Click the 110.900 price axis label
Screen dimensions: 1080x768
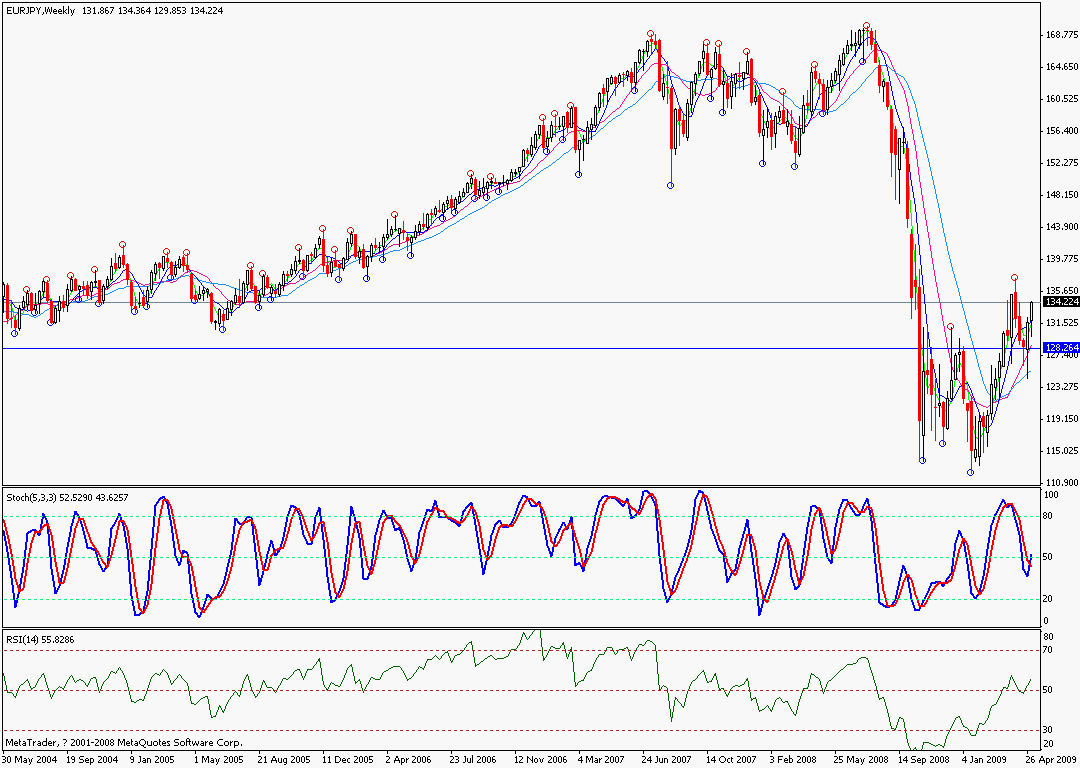click(1061, 483)
